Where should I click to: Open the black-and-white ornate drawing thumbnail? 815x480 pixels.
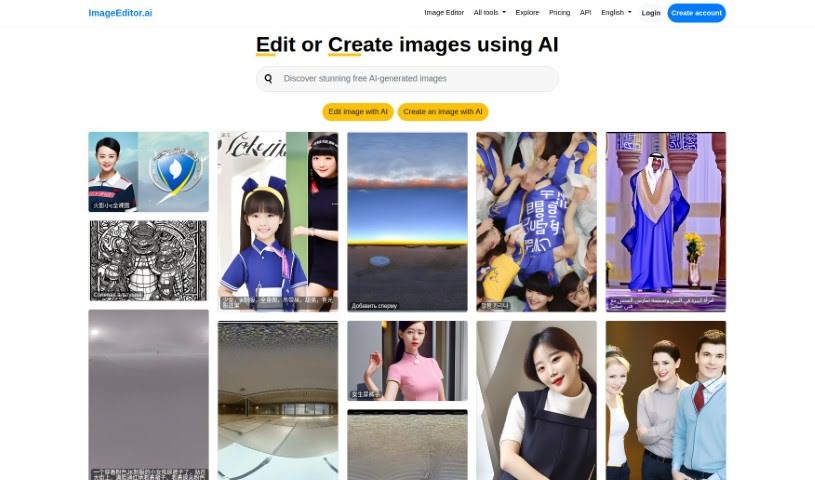click(x=149, y=261)
